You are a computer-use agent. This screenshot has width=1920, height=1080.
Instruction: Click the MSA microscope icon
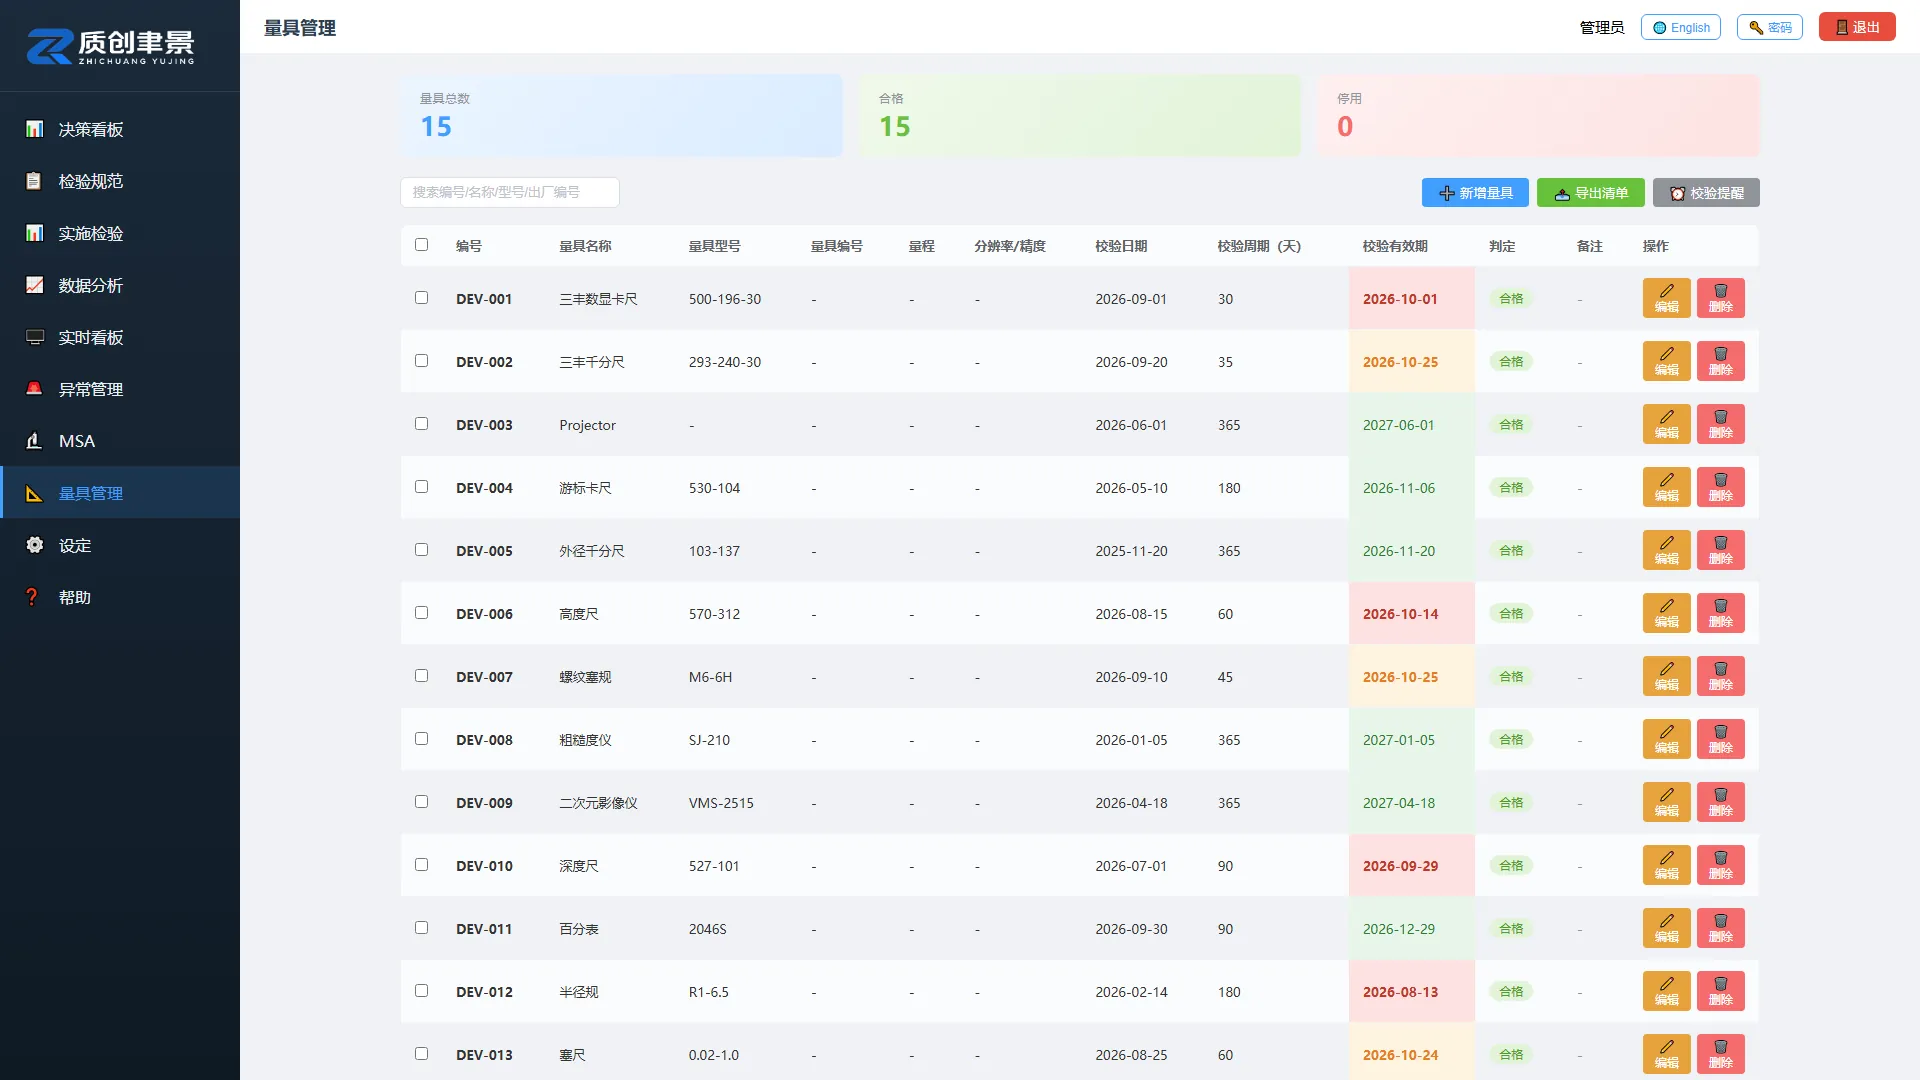point(34,441)
